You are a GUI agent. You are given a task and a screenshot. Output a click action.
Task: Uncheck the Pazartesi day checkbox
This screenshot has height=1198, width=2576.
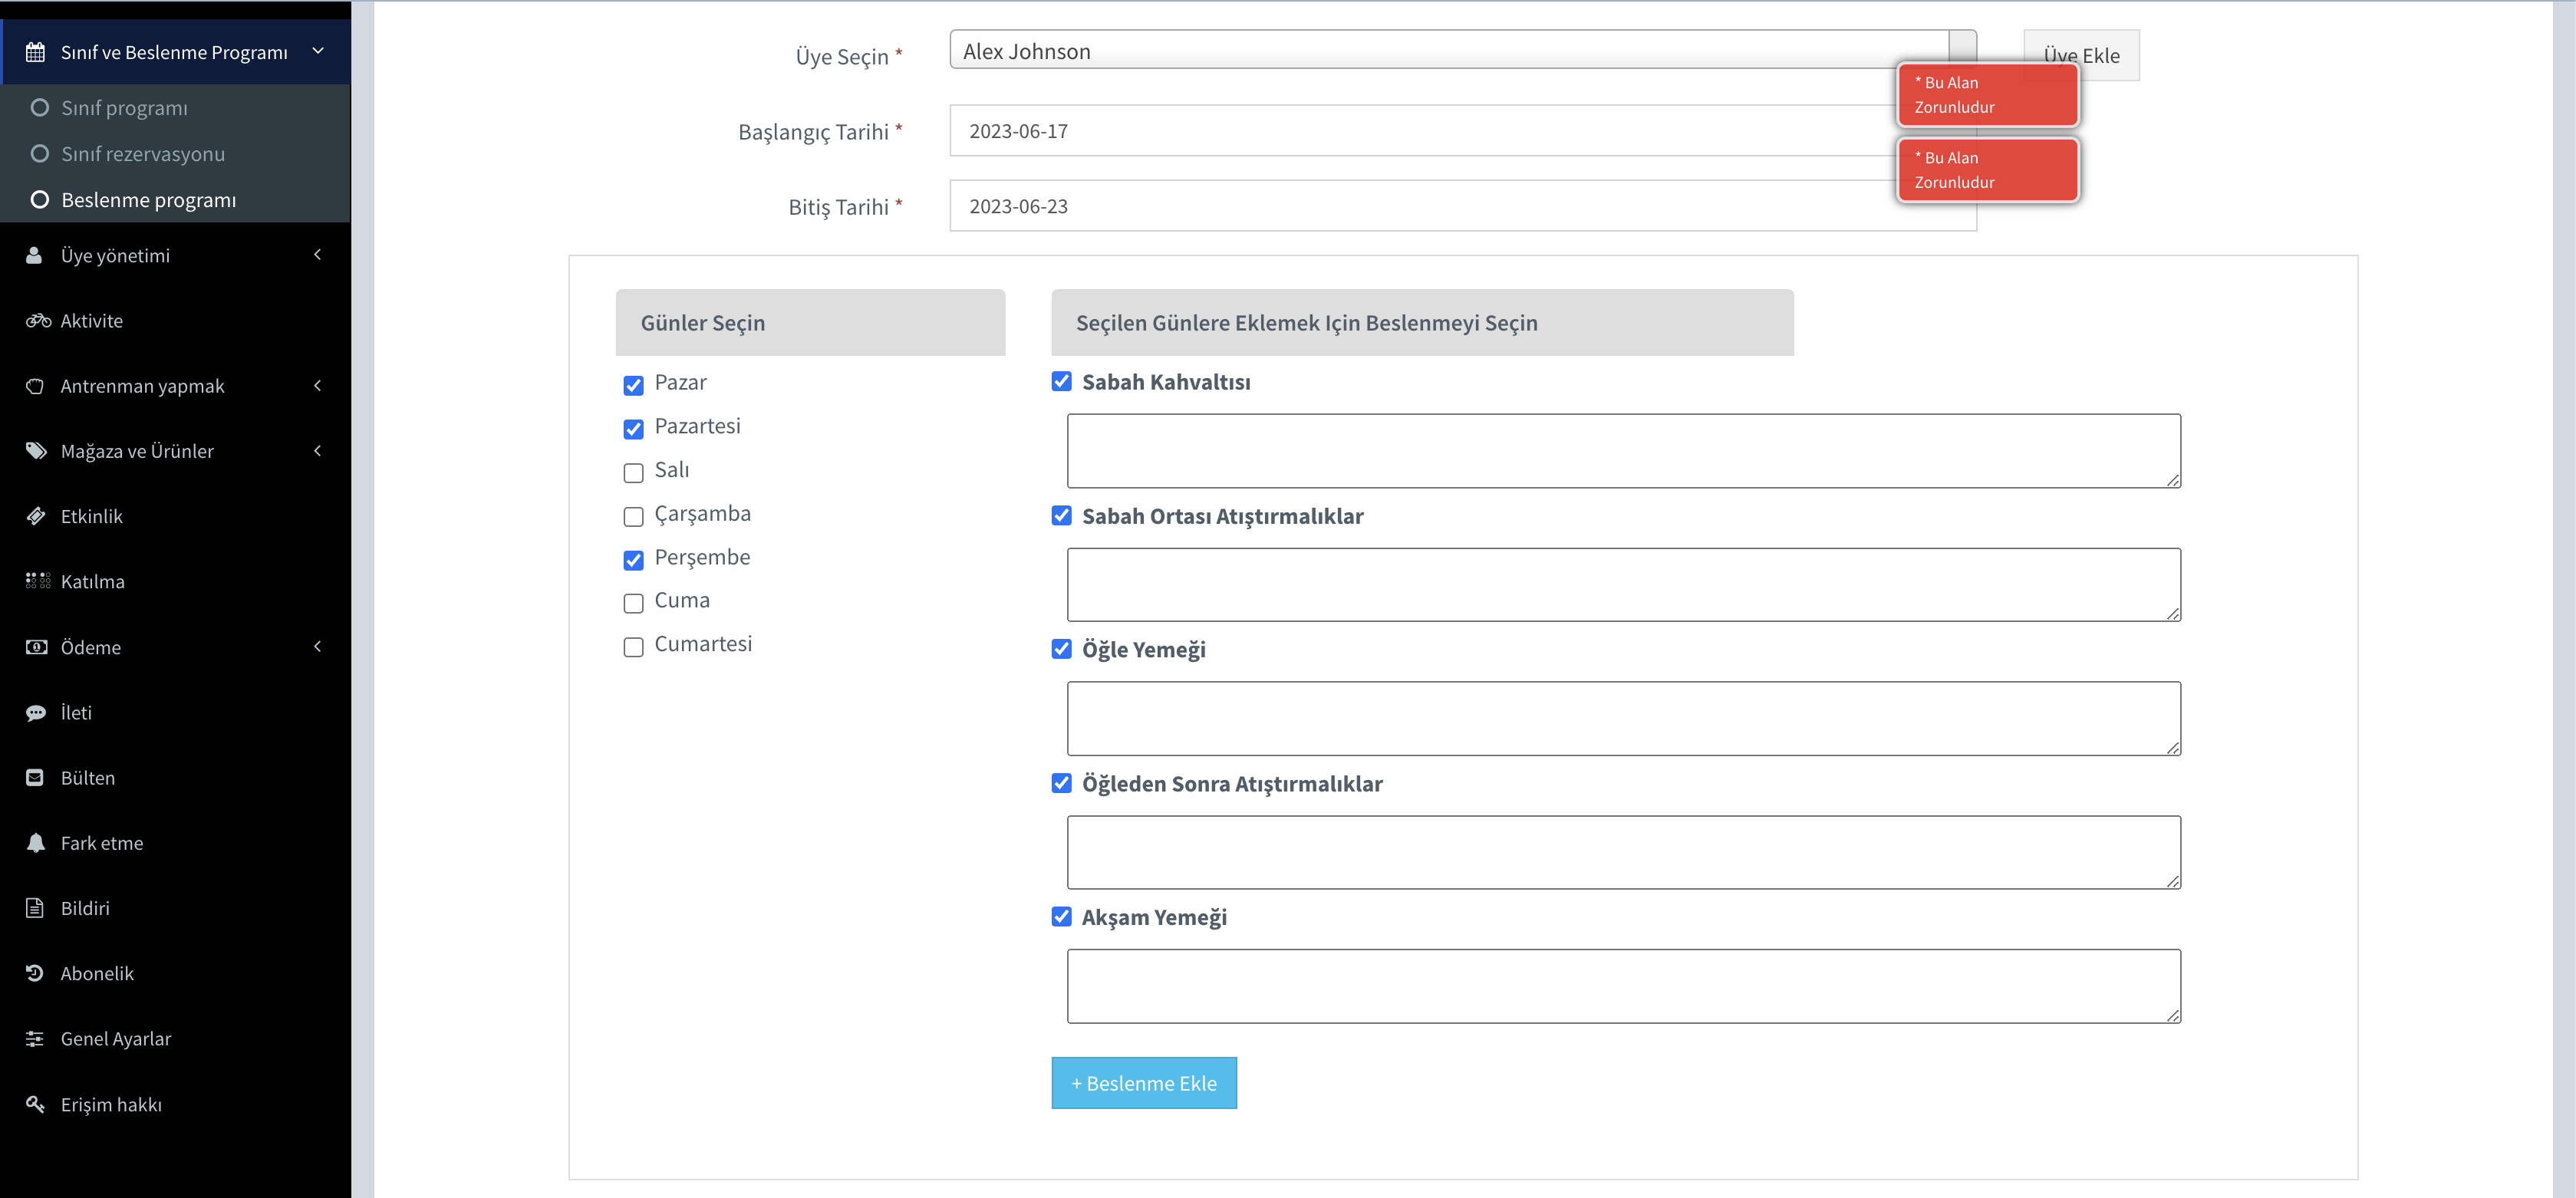tap(633, 429)
